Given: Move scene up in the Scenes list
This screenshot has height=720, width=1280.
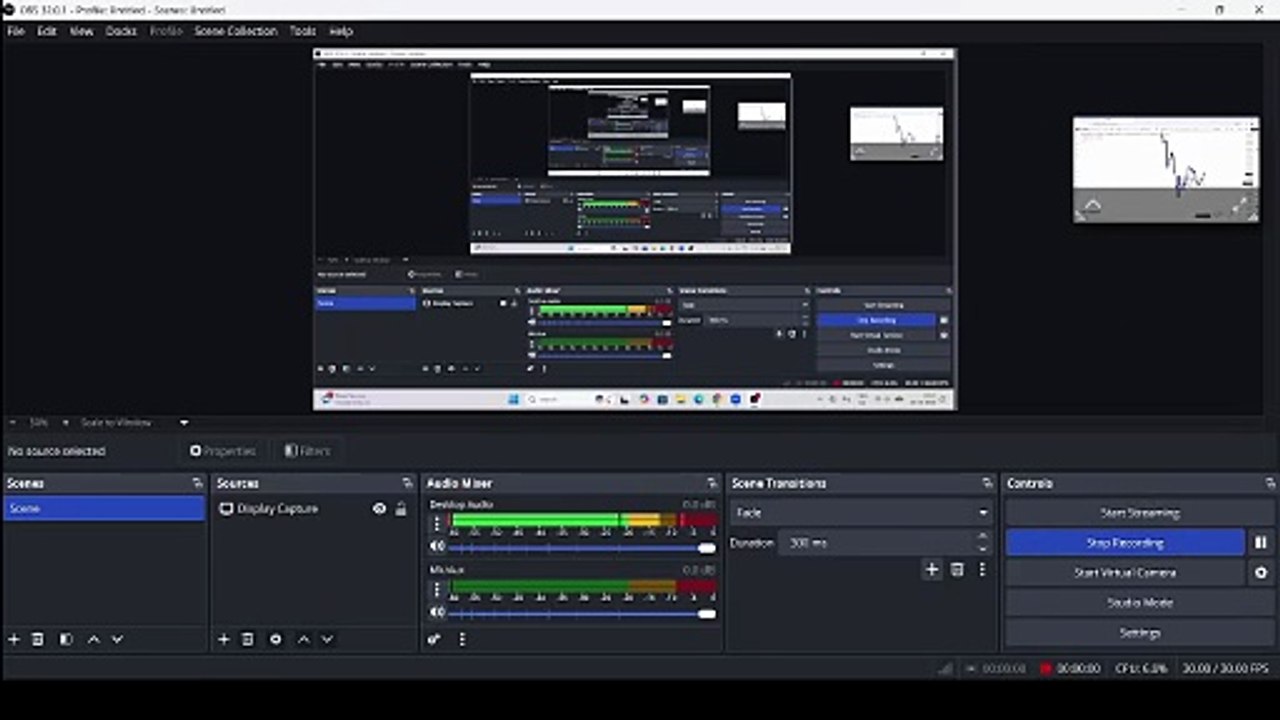Looking at the screenshot, I should (x=94, y=639).
